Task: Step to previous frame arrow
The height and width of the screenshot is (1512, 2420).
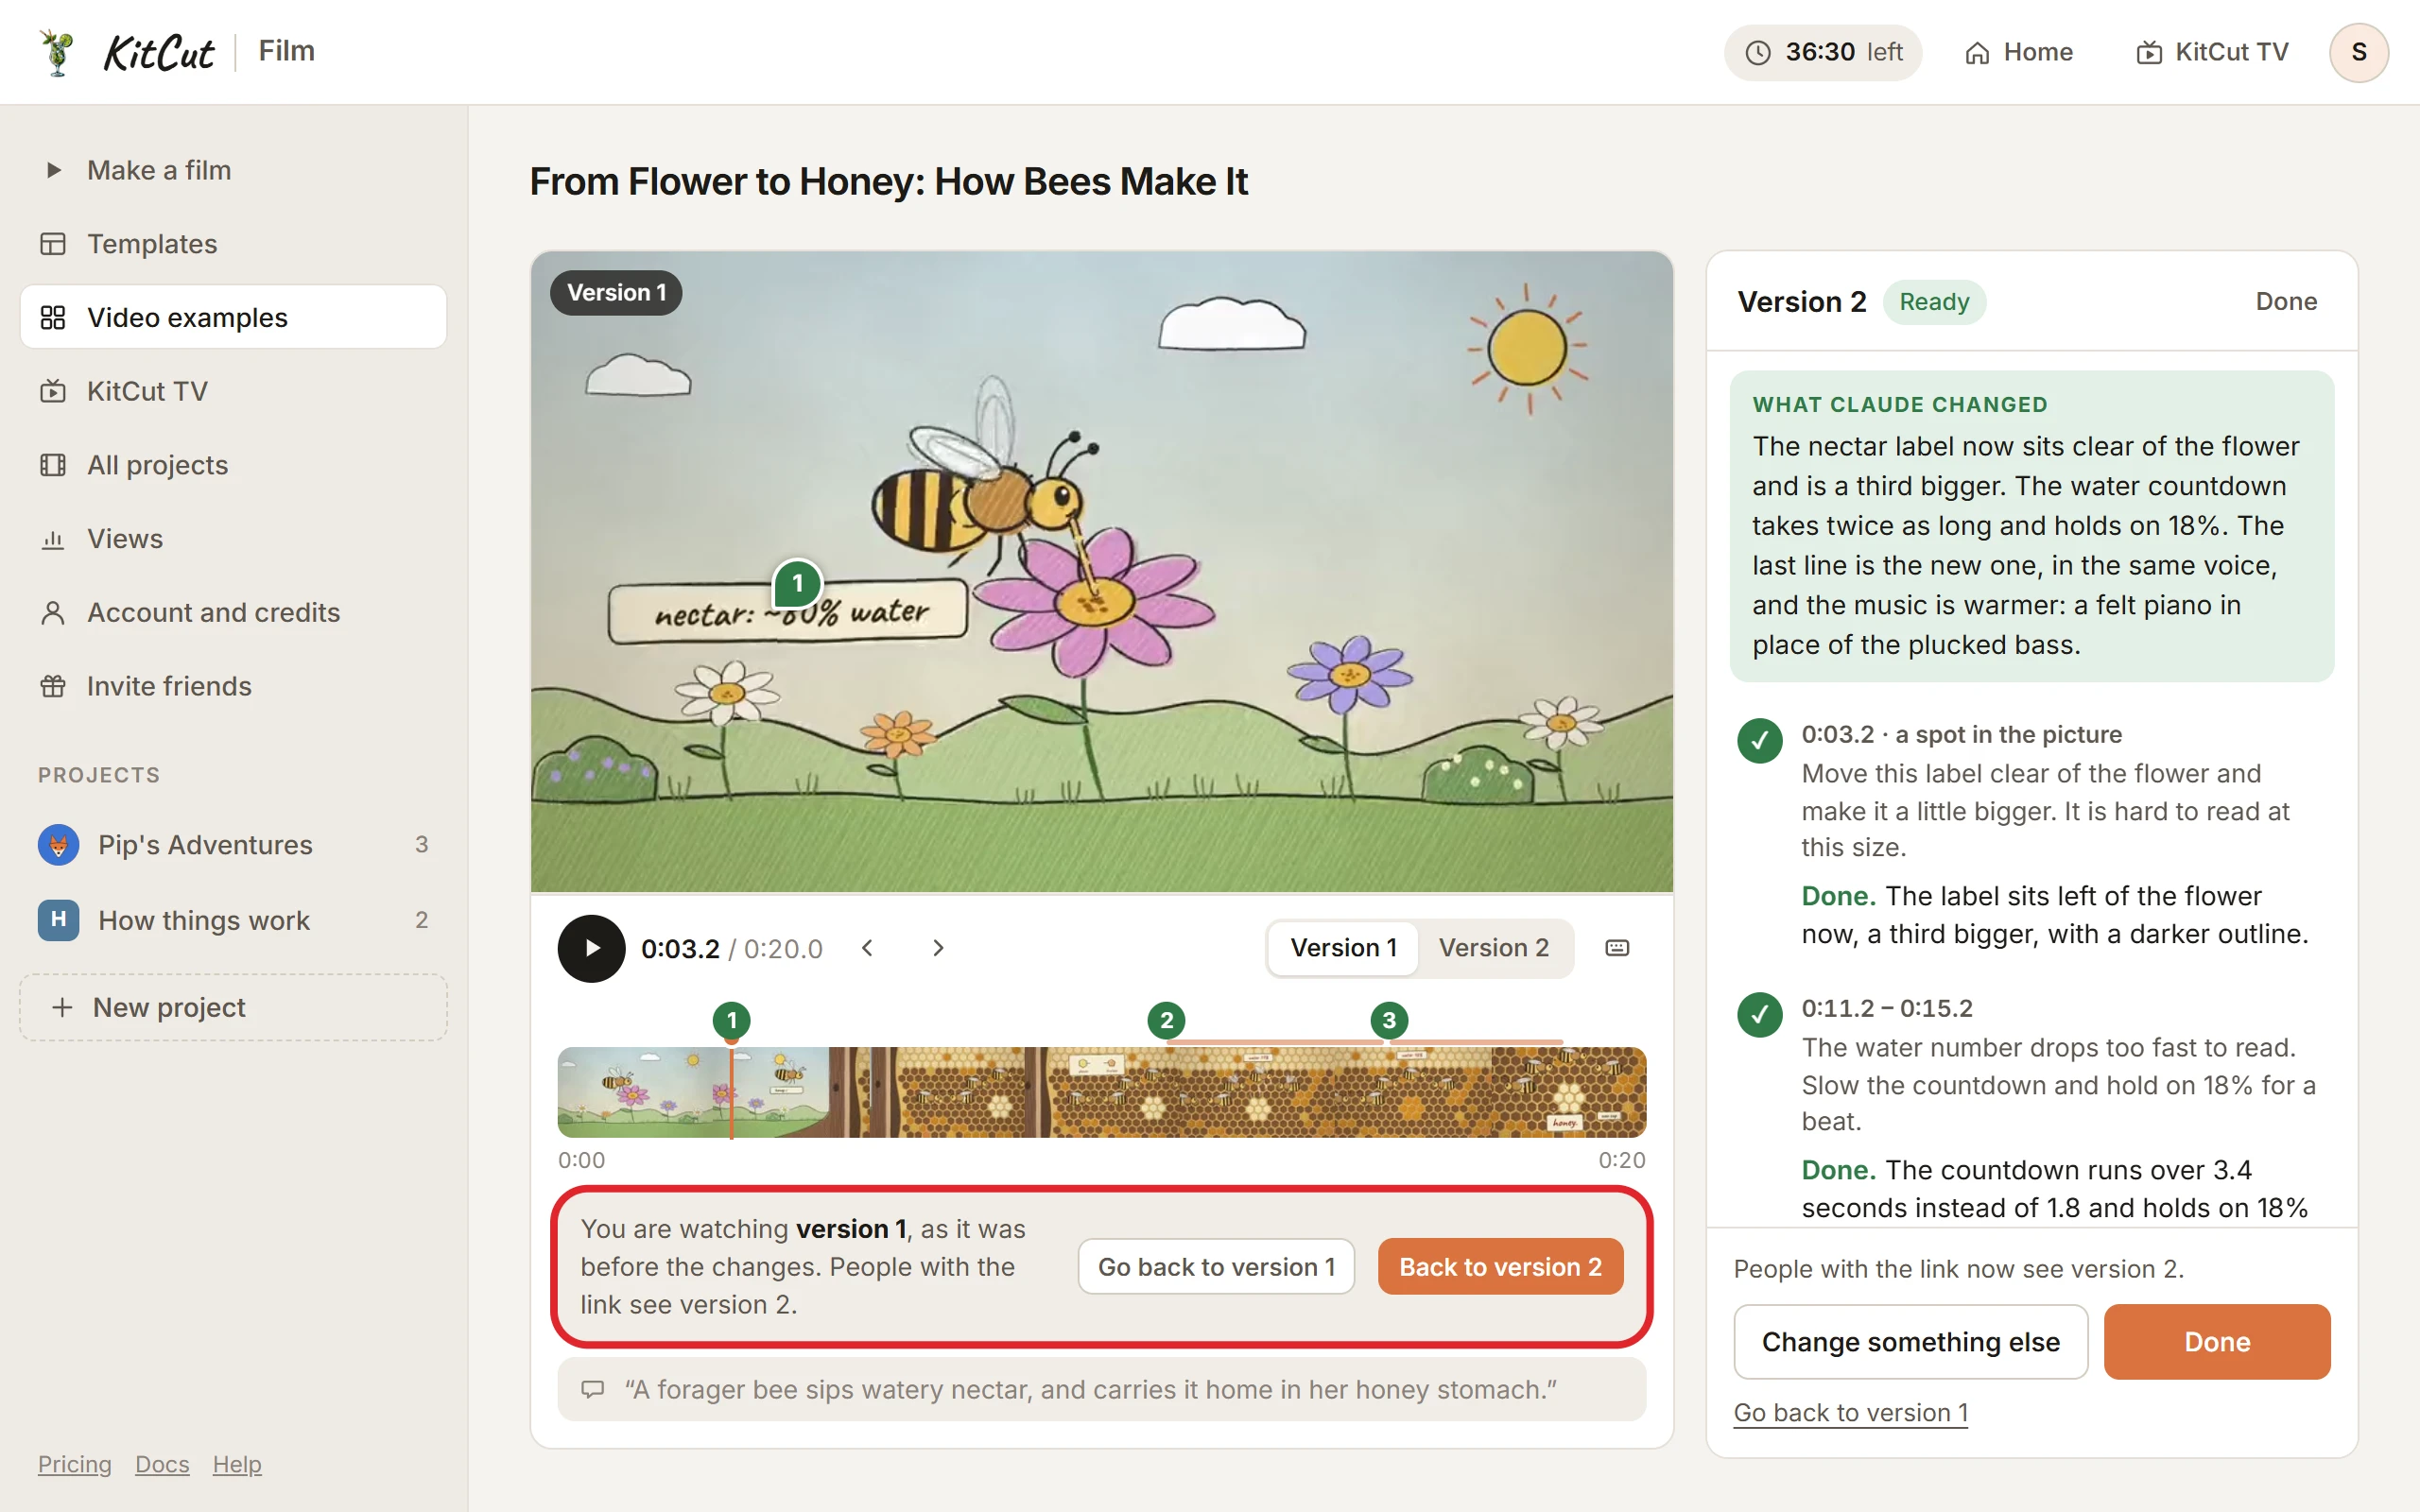Action: [x=868, y=948]
